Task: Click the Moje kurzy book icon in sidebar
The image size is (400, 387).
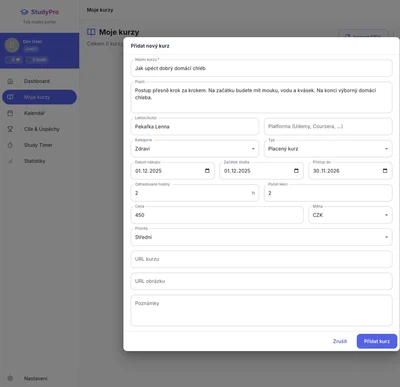Action: pos(10,97)
